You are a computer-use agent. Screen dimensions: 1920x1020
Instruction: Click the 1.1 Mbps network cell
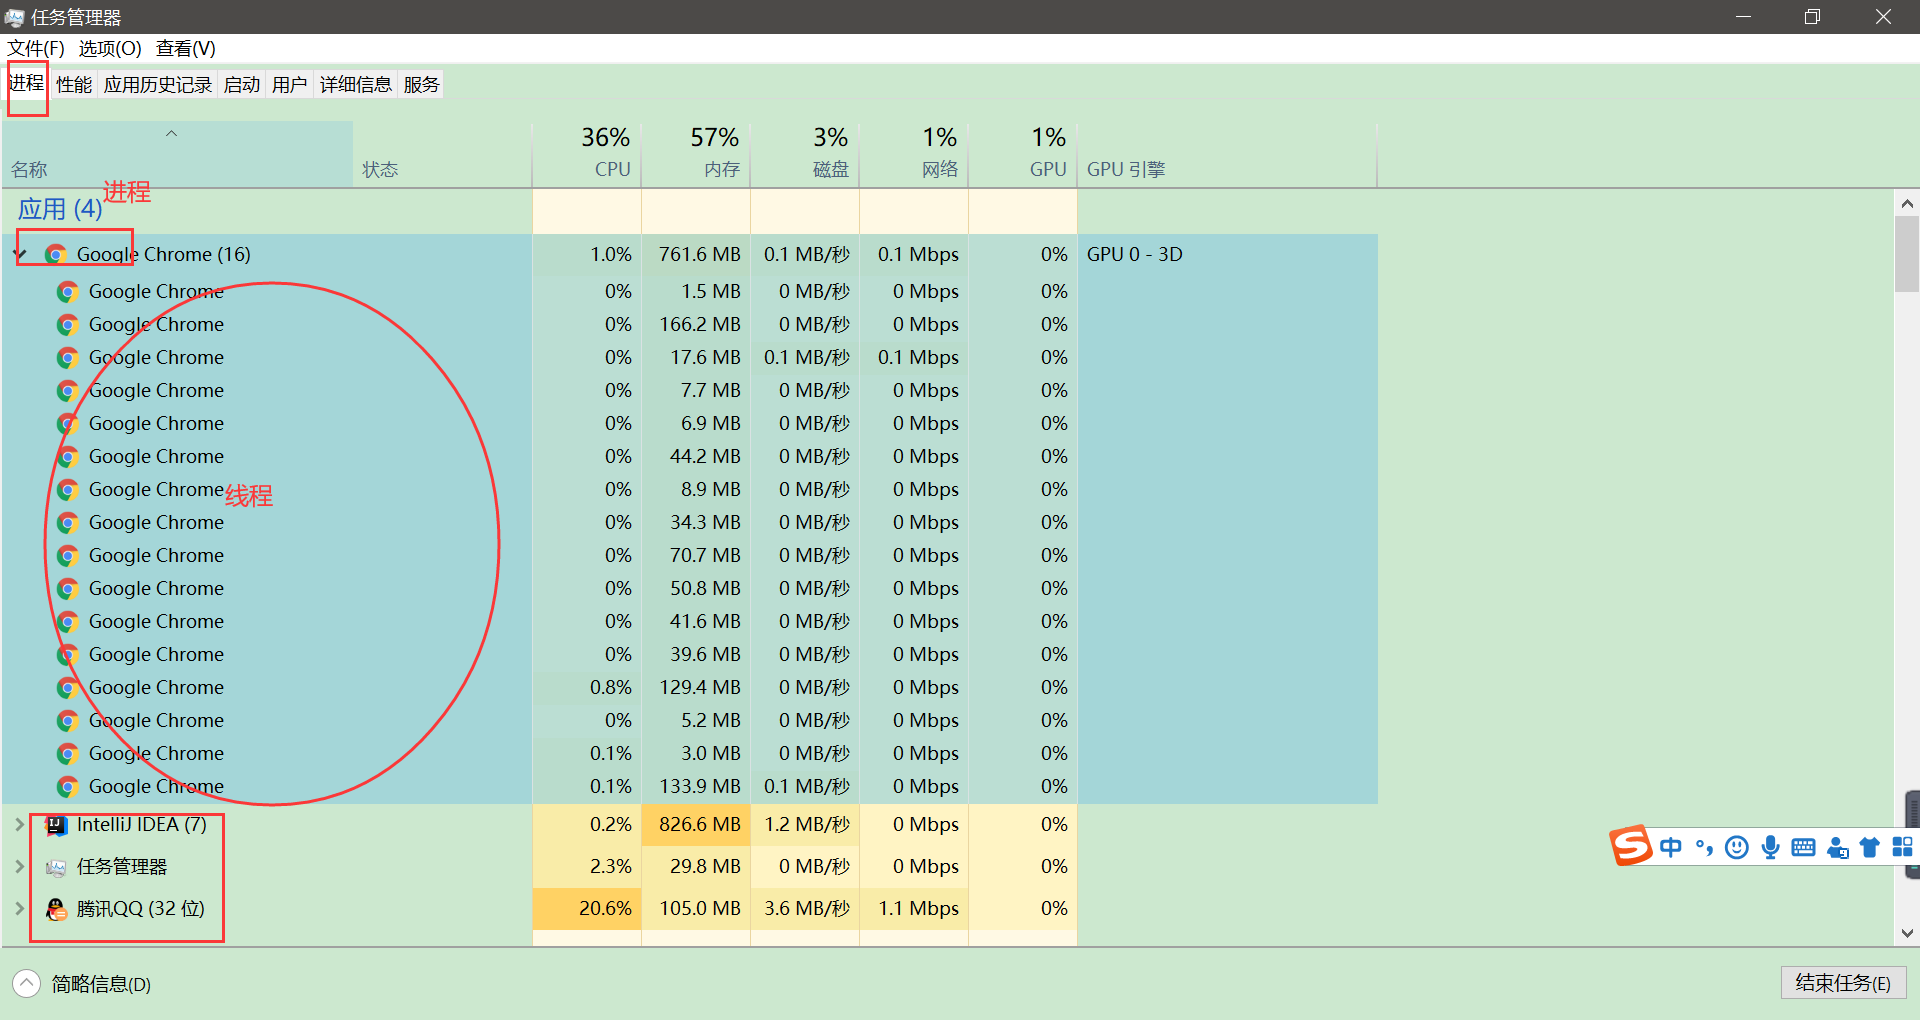914,909
